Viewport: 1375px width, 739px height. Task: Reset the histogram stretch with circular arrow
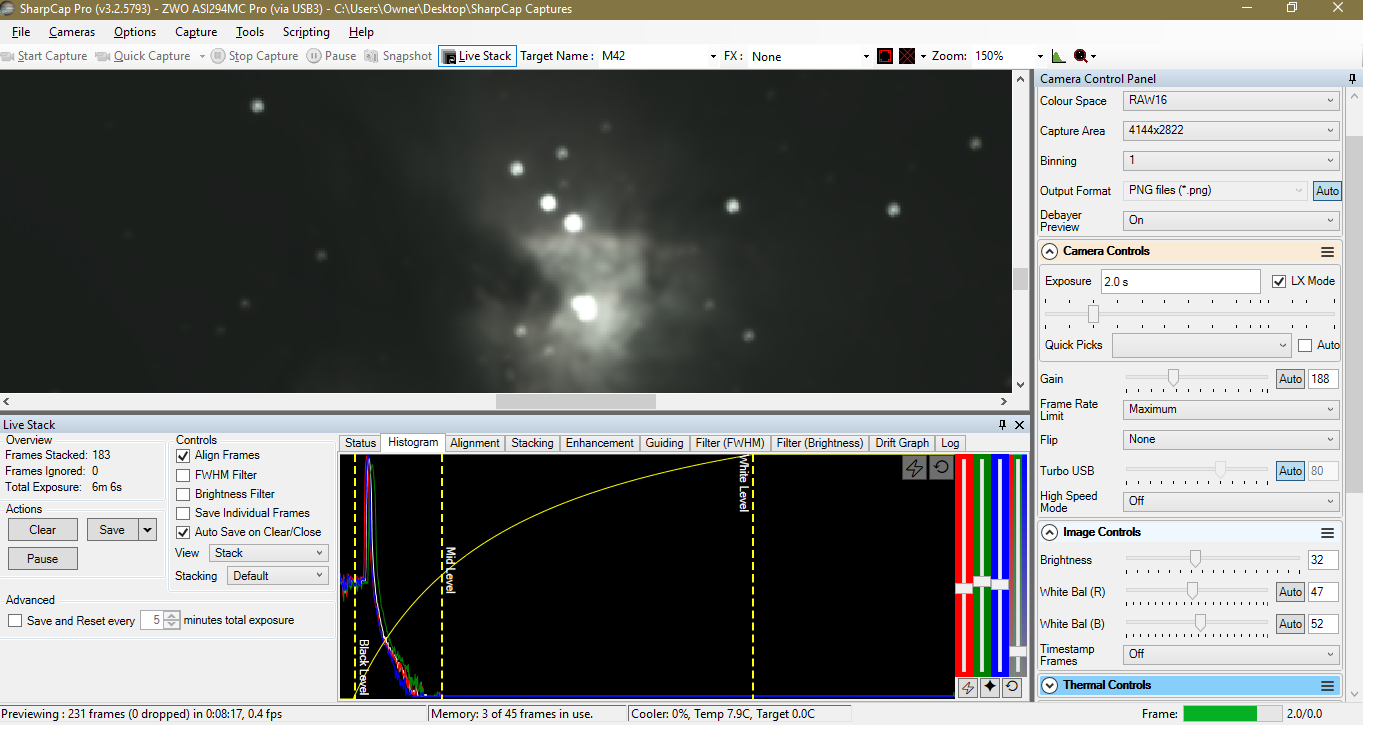pos(941,468)
